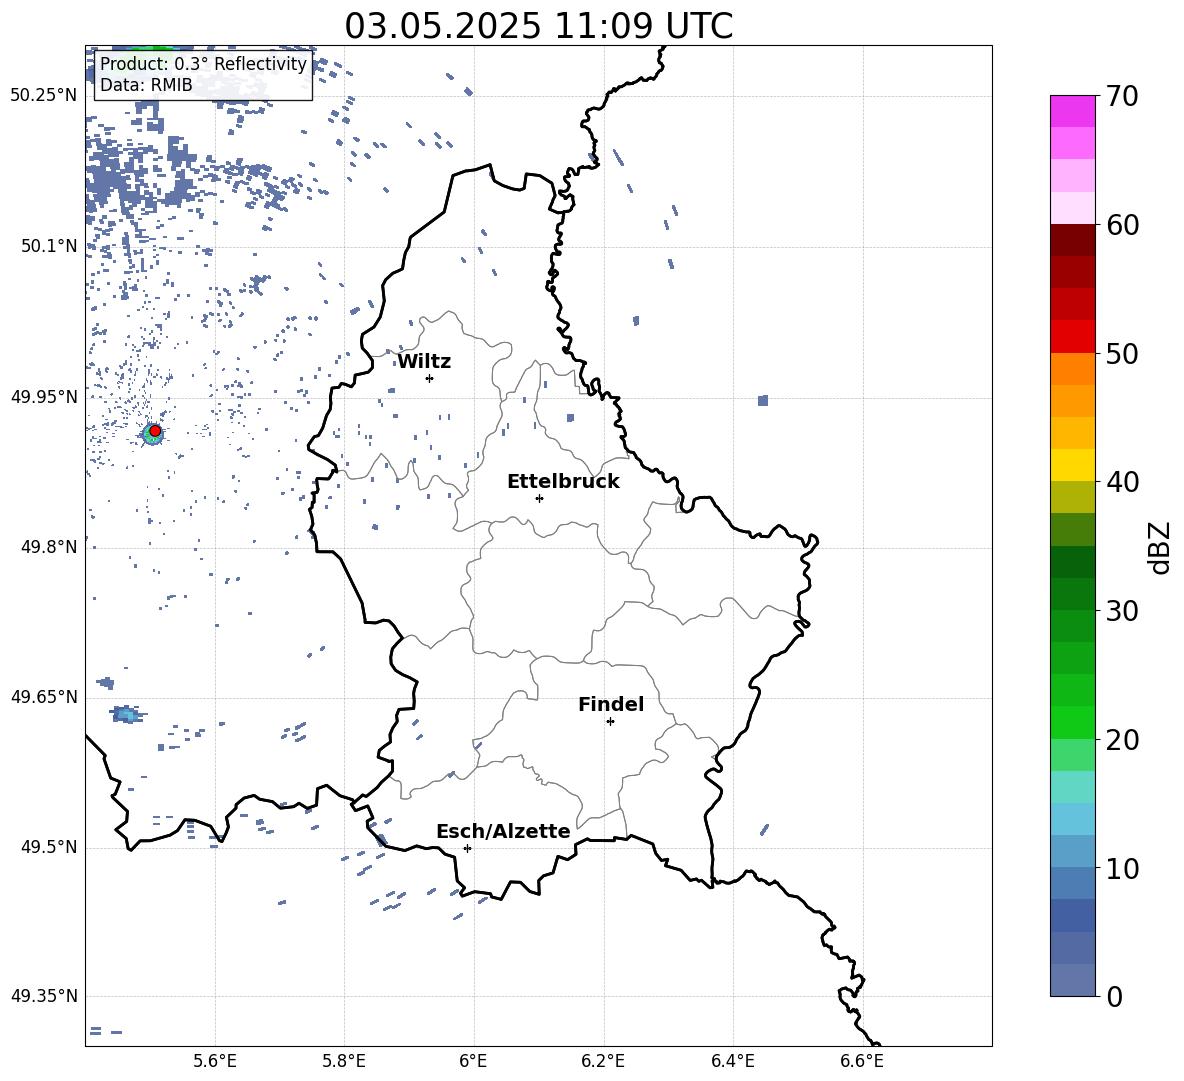Pick the bright red colorbar swatch above 50
1184x1081 pixels.
point(1072,337)
